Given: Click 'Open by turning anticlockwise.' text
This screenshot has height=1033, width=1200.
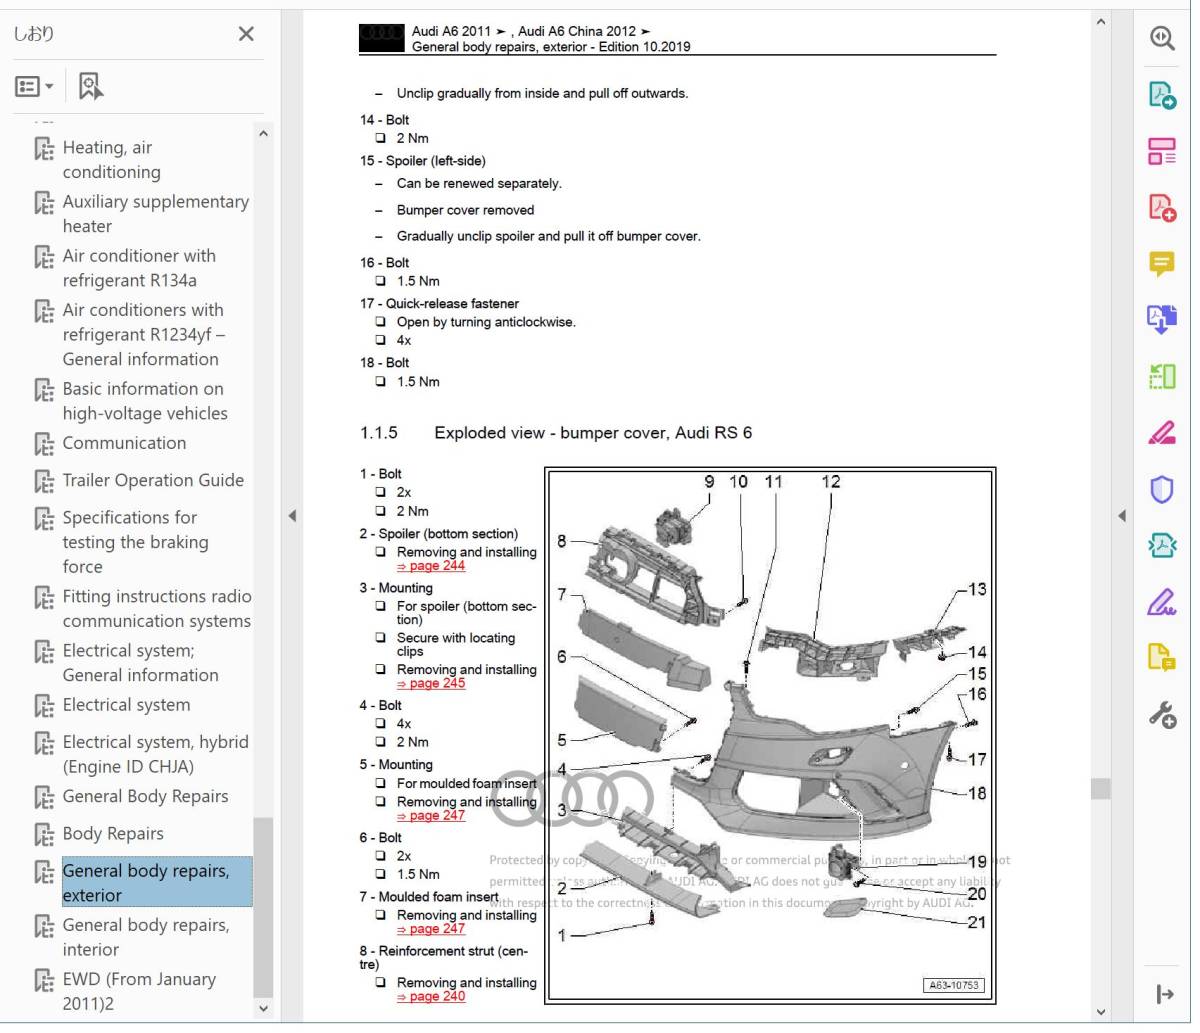Looking at the screenshot, I should pyautogui.click(x=486, y=322).
